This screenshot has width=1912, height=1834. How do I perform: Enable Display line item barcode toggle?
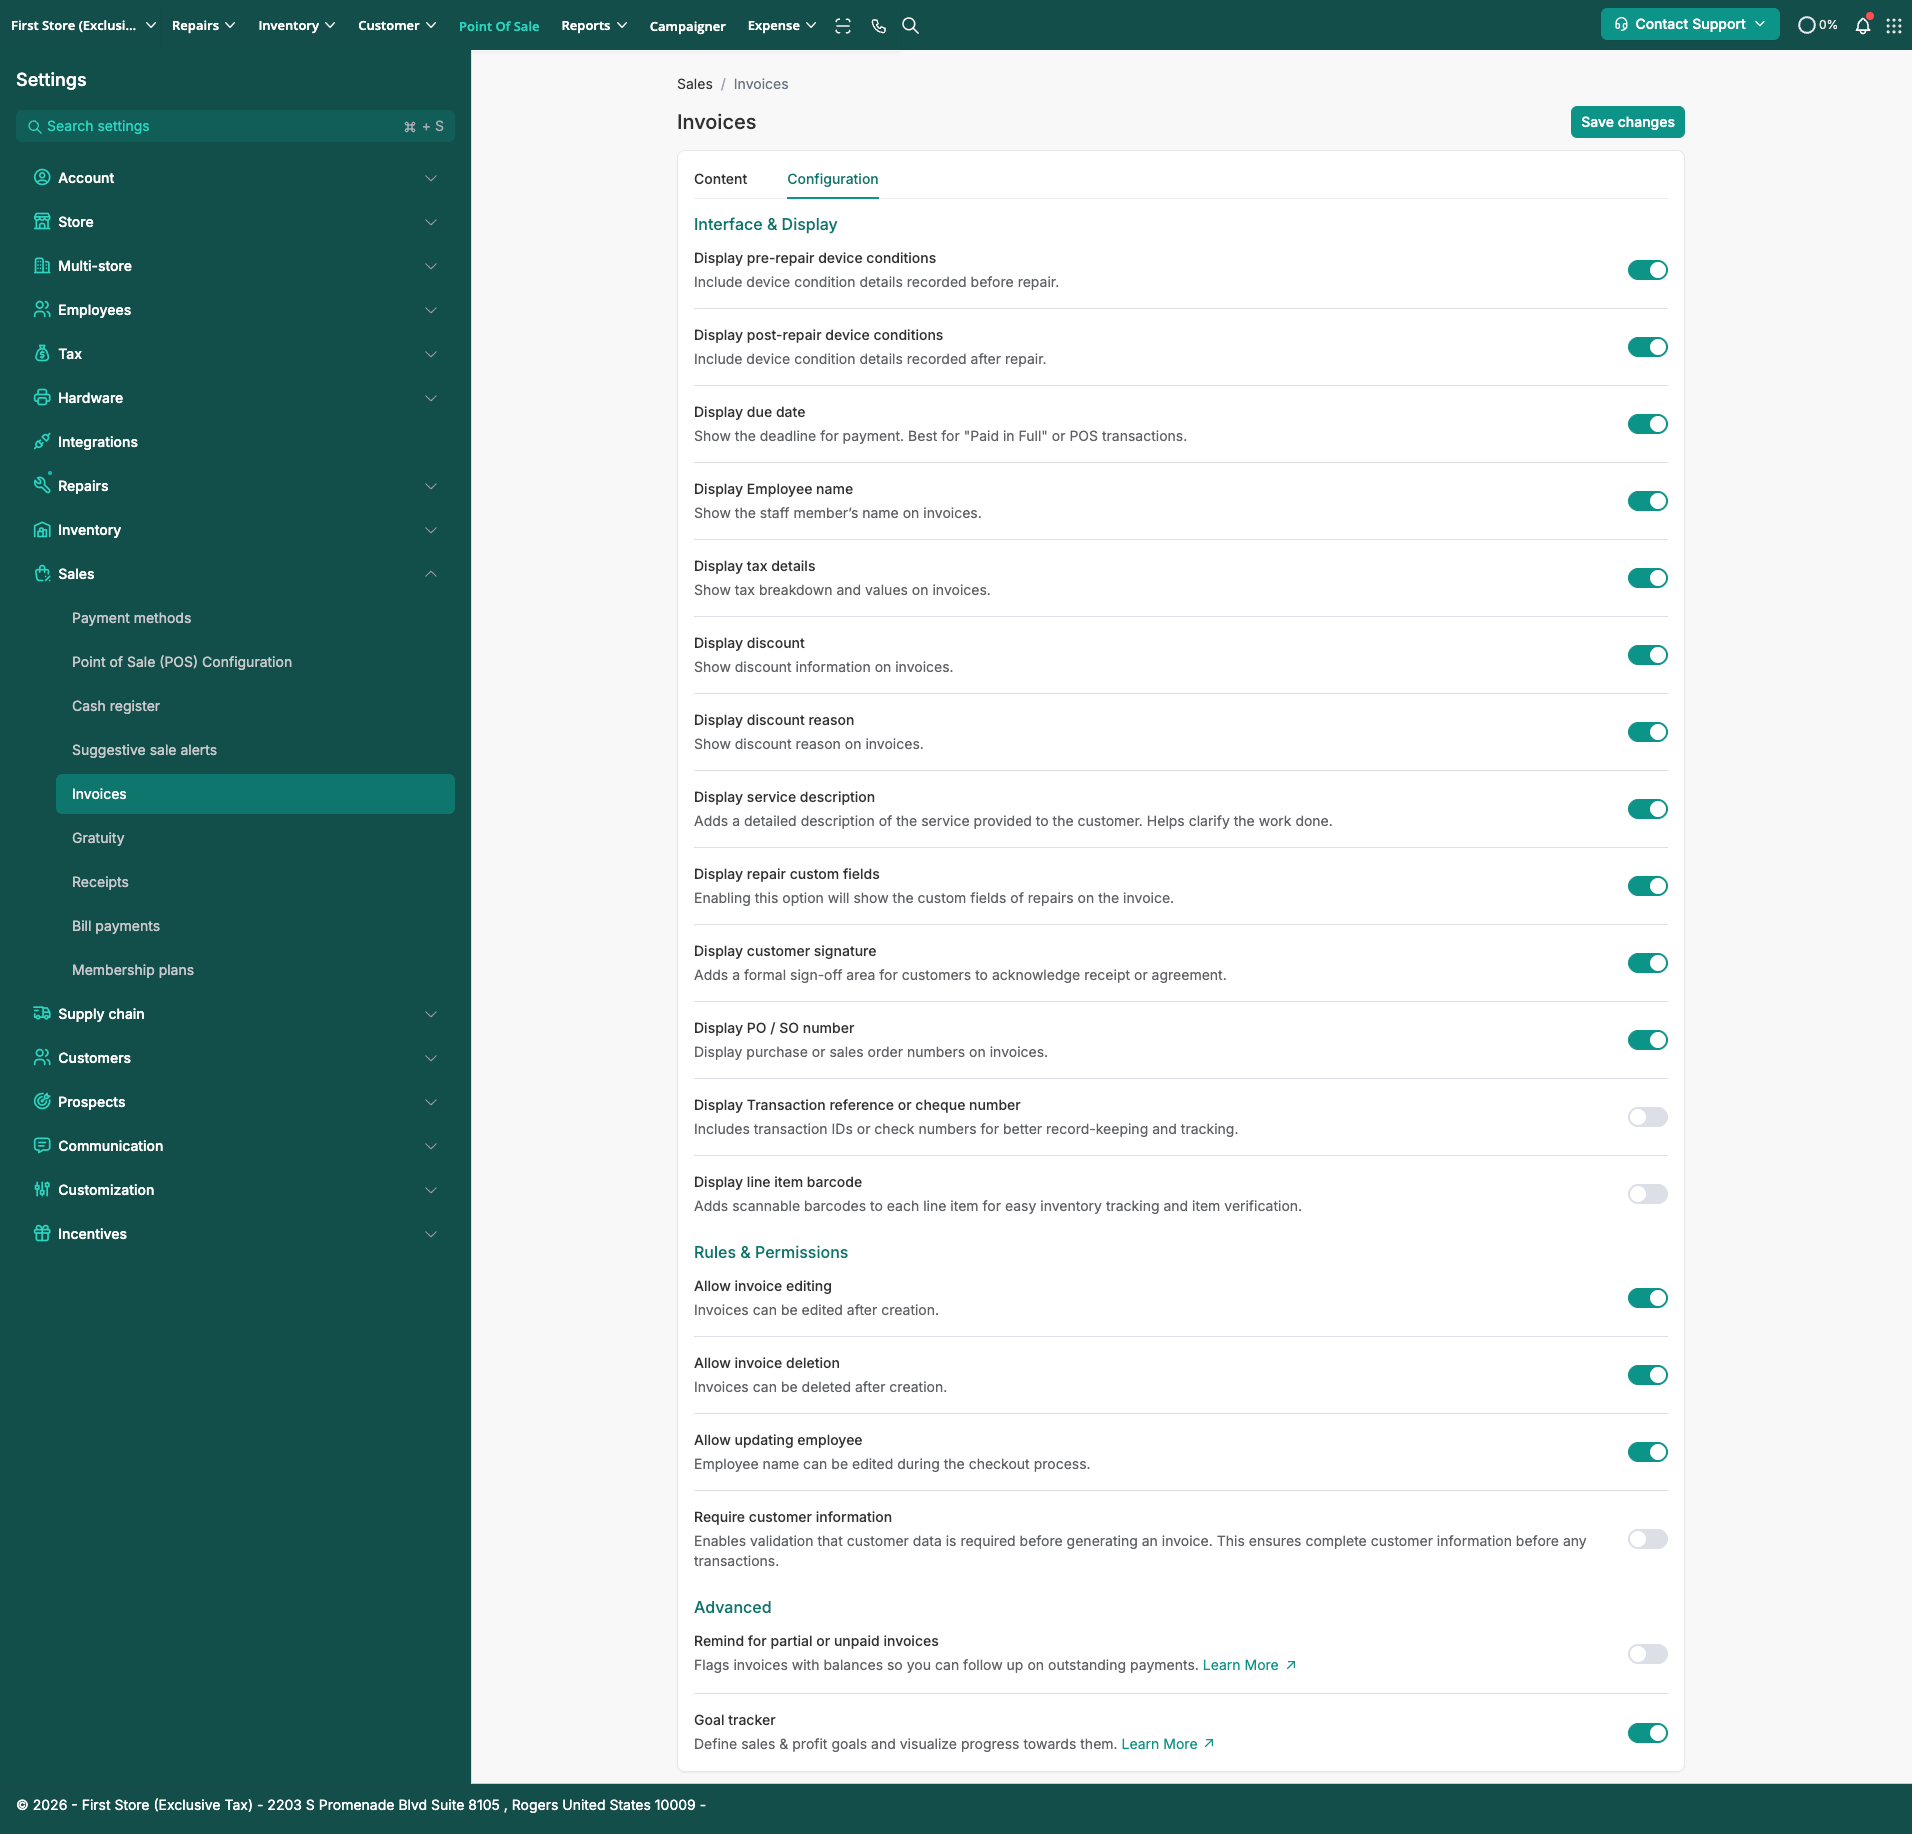1647,1194
